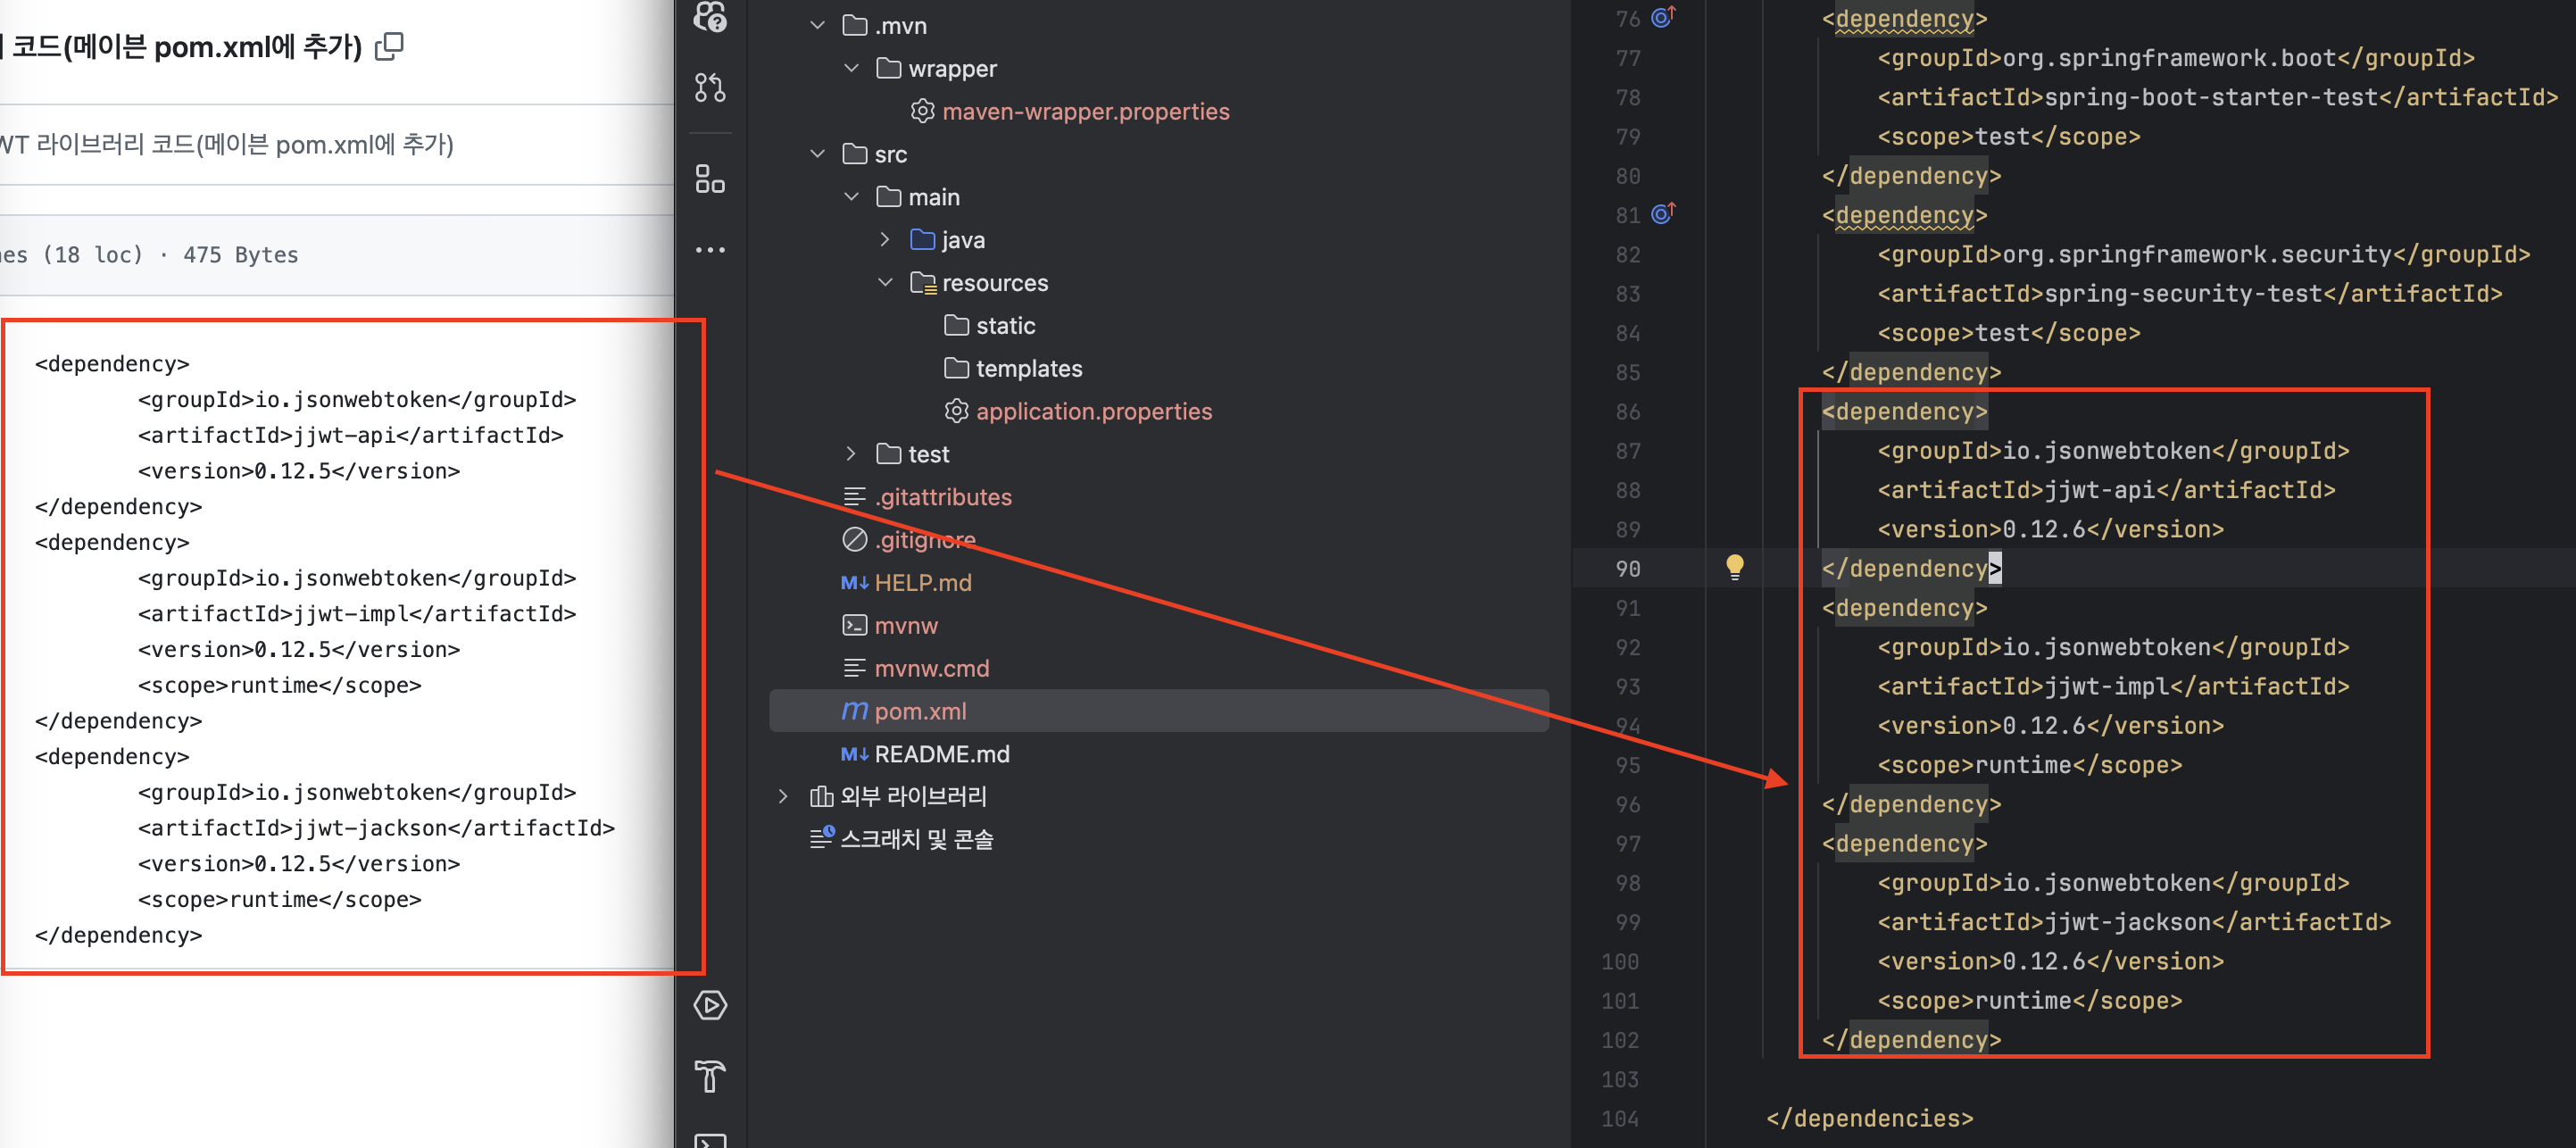
Task: Click the gutter update icon on line 76
Action: coord(1663,17)
